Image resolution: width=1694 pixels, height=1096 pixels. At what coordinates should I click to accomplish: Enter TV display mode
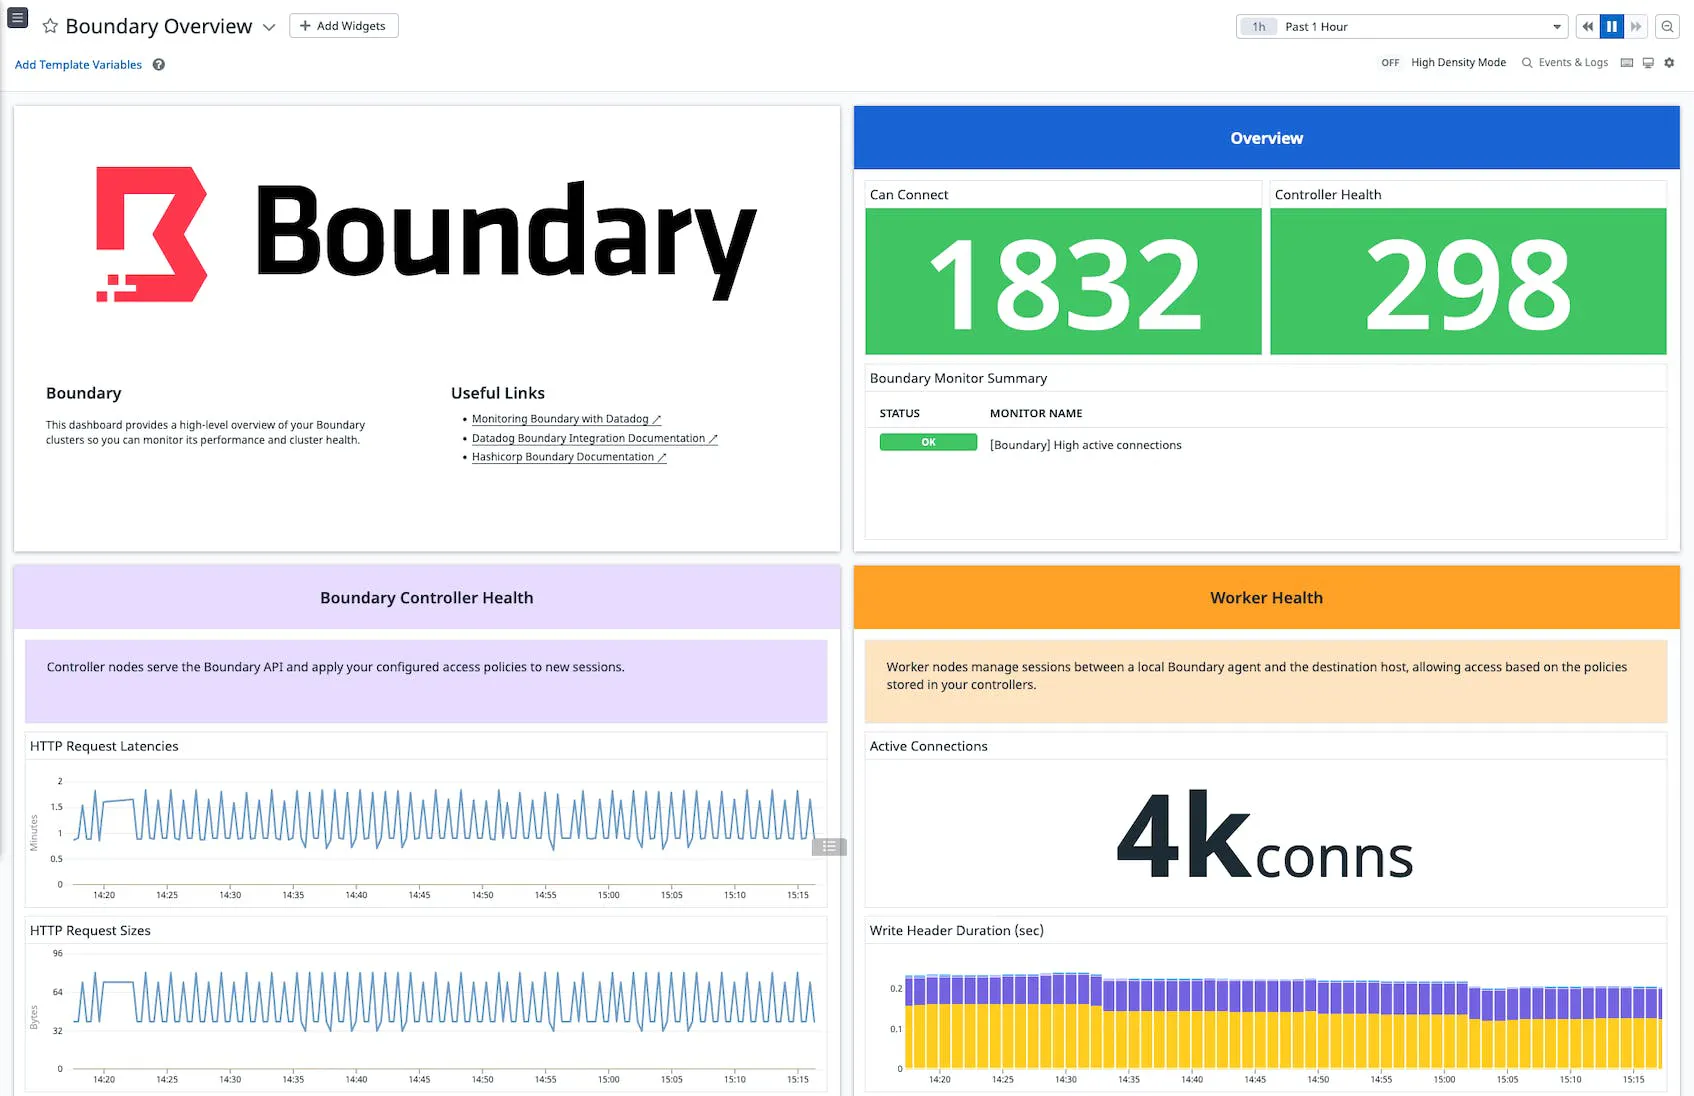click(1648, 63)
